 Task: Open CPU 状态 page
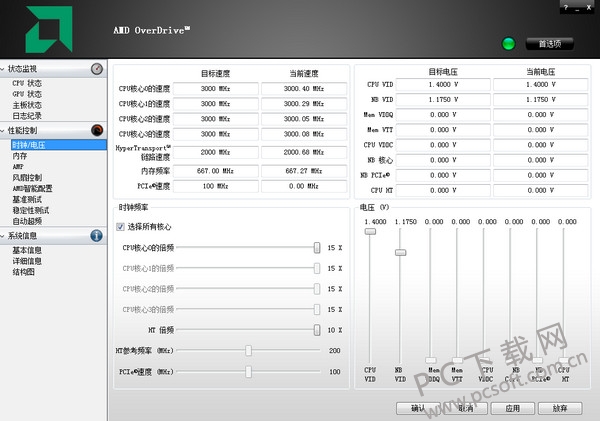27,83
